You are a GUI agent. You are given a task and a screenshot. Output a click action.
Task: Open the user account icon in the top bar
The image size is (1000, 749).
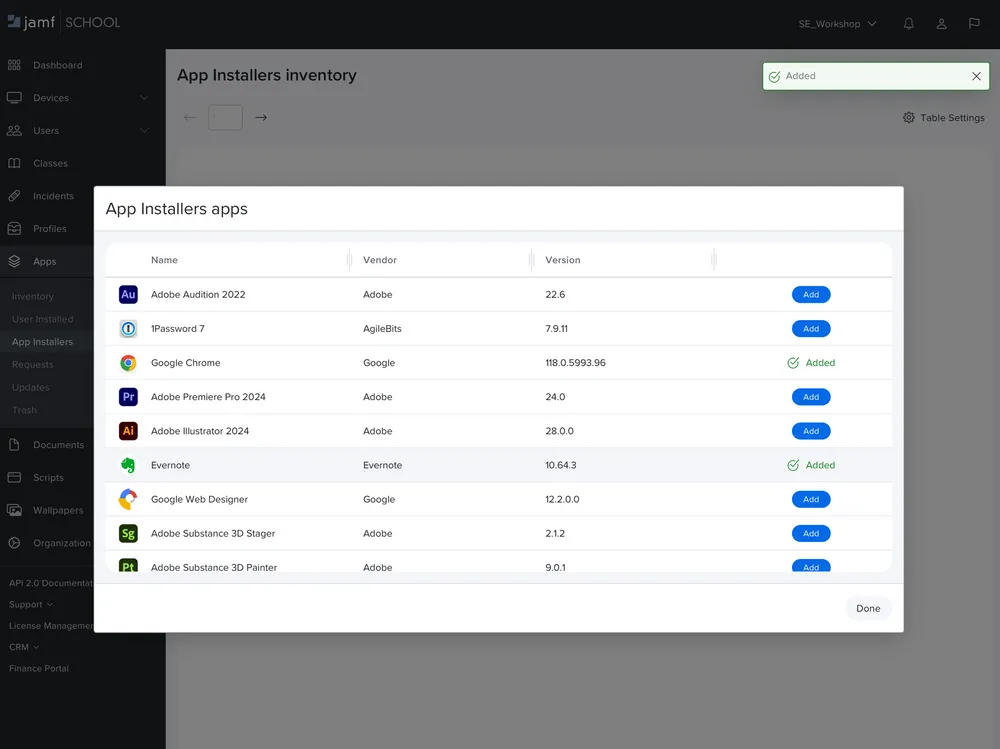point(941,23)
